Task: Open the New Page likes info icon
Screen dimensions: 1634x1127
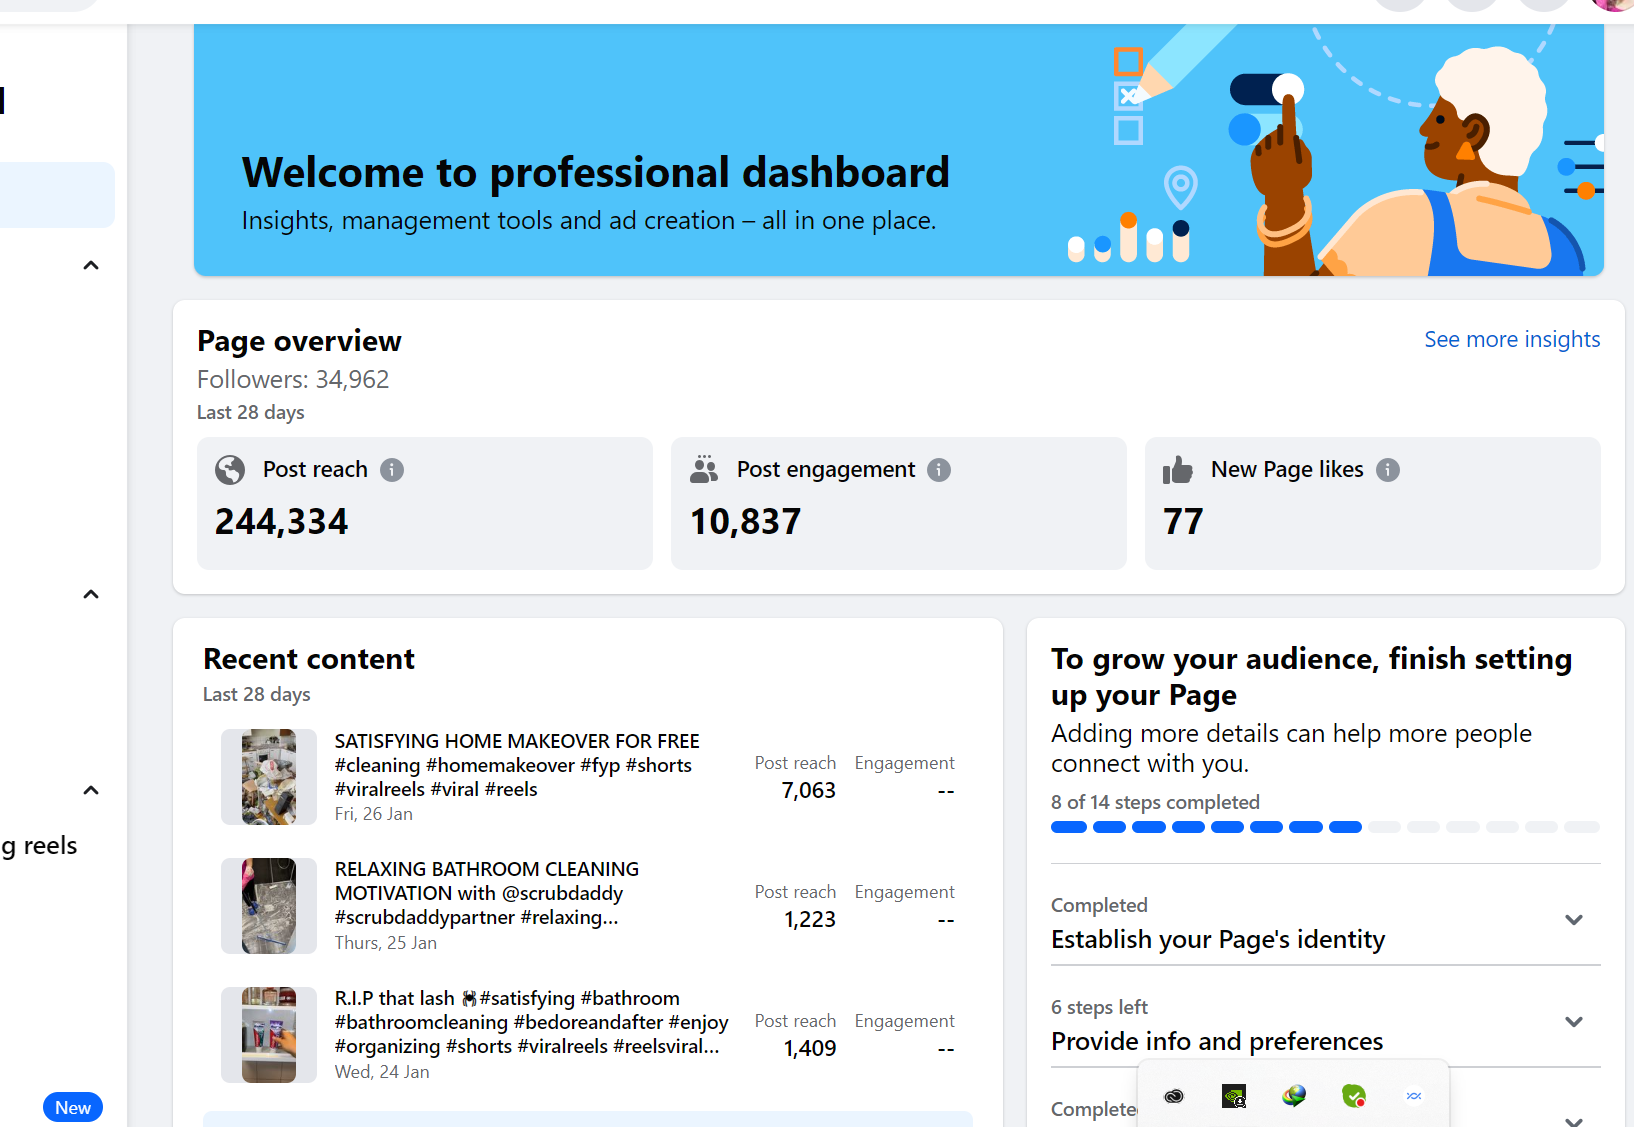Action: click(x=1388, y=470)
